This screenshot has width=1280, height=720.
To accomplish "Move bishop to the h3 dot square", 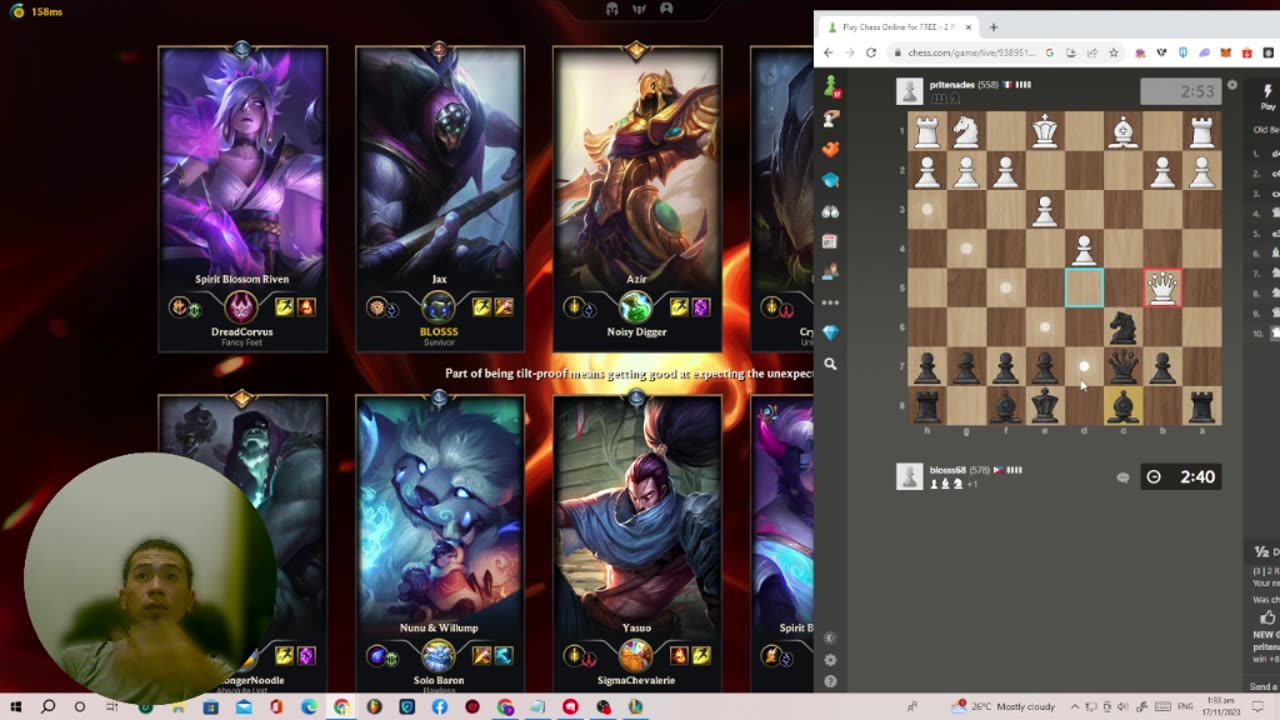I will pos(927,210).
